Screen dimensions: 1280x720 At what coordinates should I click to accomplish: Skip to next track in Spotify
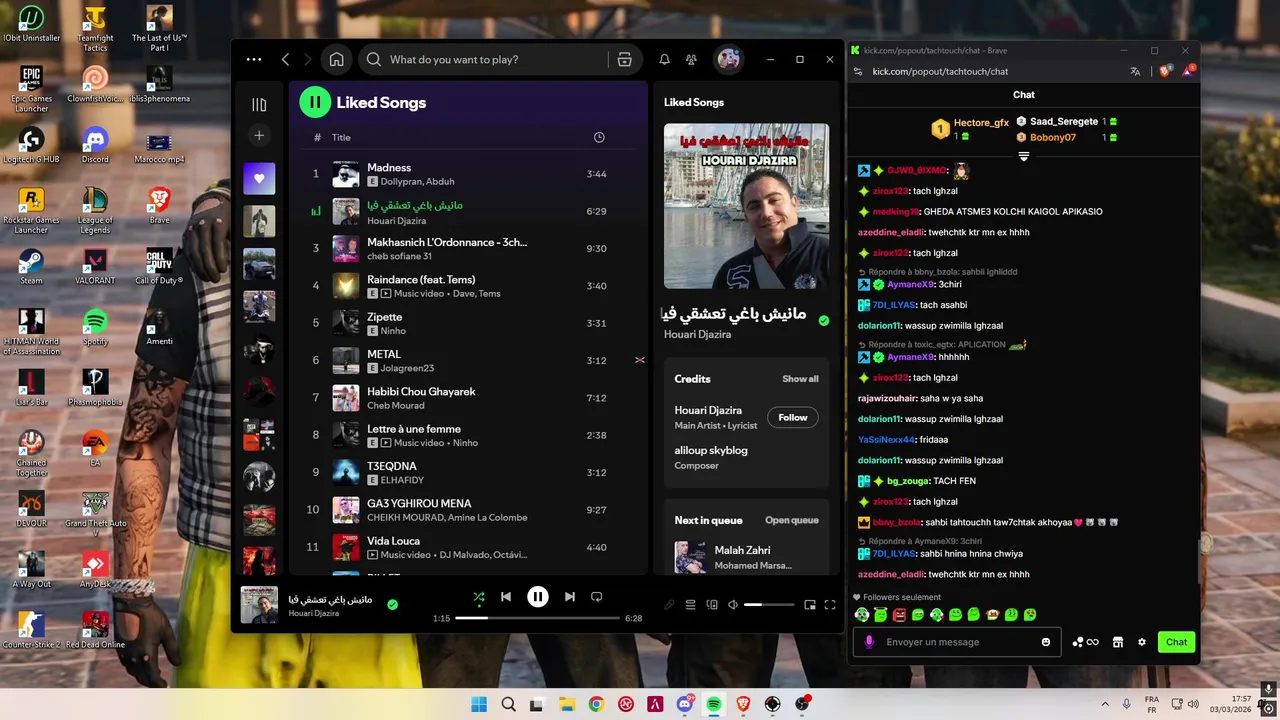[x=570, y=597]
